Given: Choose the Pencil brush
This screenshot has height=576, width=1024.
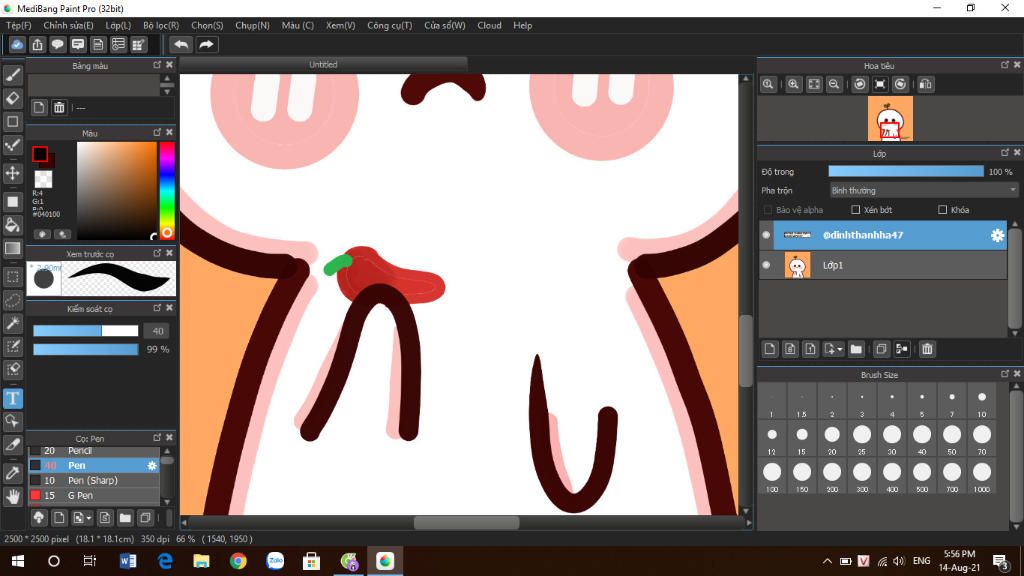Looking at the screenshot, I should click(94, 451).
